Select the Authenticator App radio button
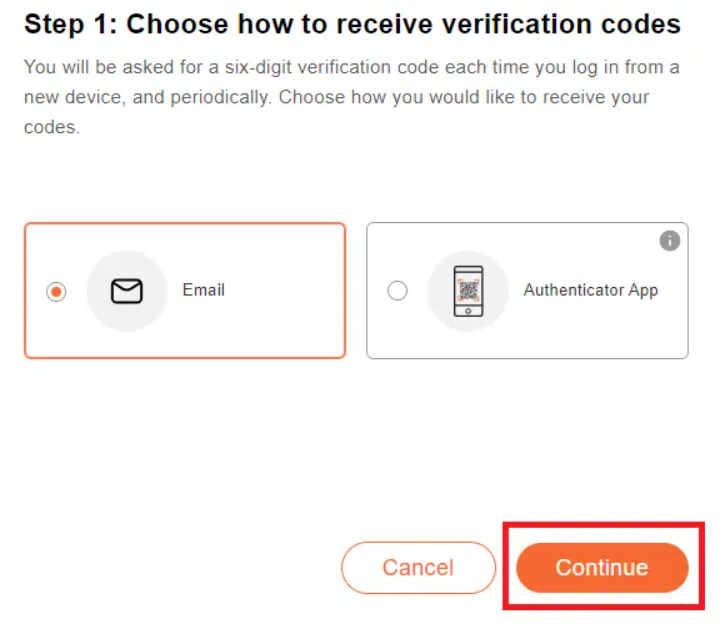This screenshot has width=720, height=625. (x=397, y=291)
